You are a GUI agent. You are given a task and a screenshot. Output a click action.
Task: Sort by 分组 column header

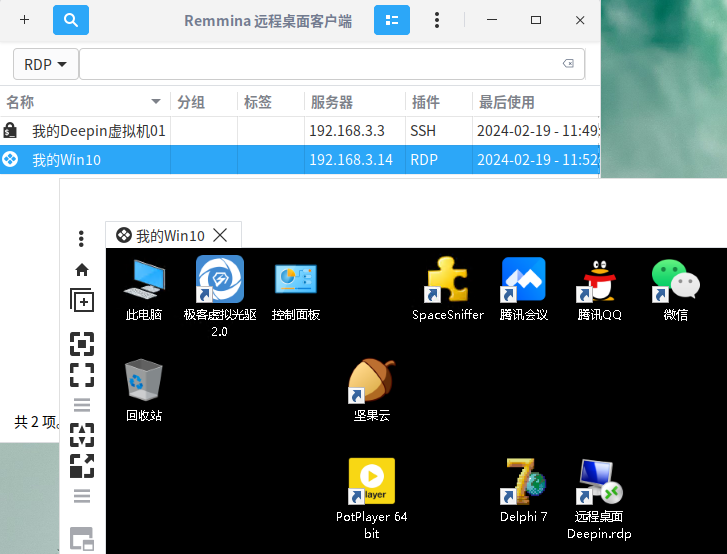pyautogui.click(x=204, y=102)
